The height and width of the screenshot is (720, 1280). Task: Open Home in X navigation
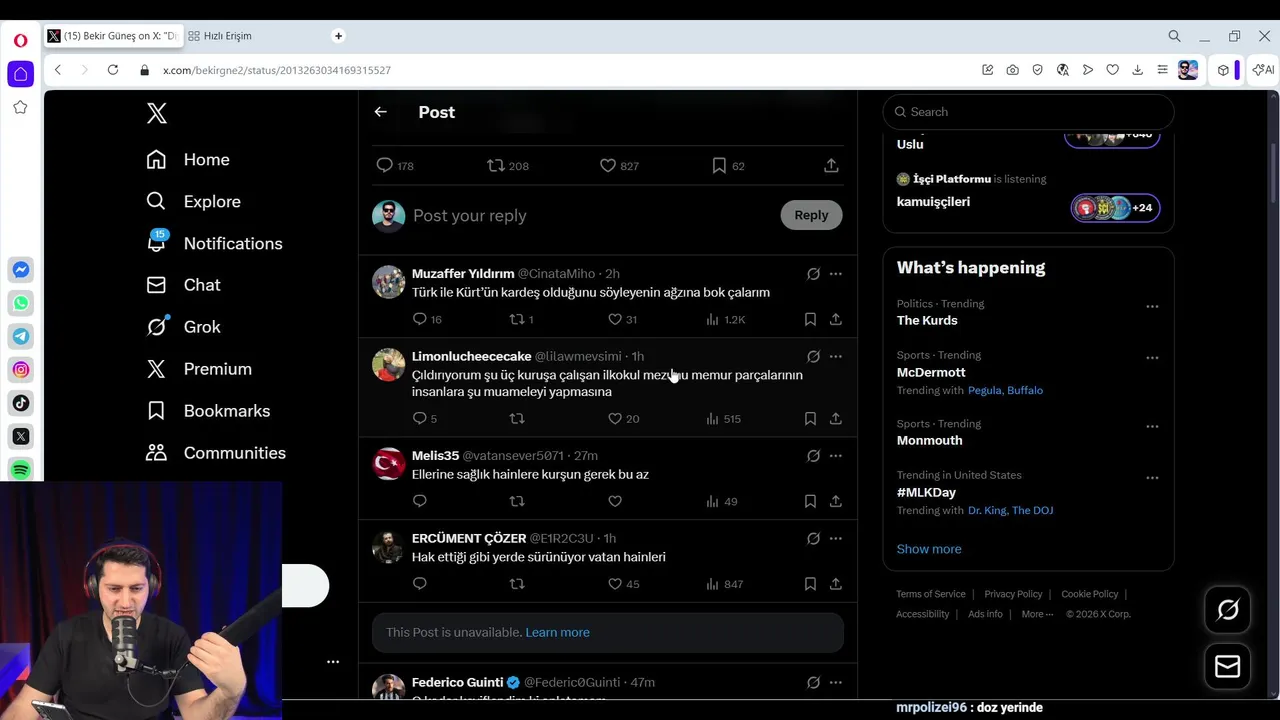[188, 160]
